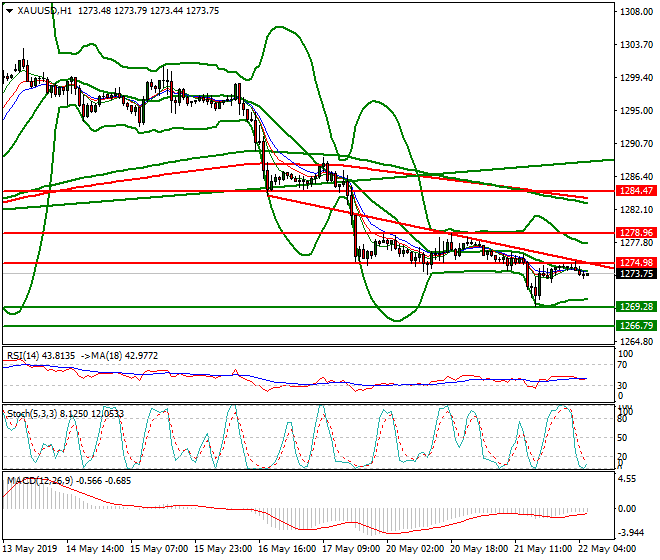Click the Stochastic scale level 50
The width and height of the screenshot is (660, 560).
pyautogui.click(x=622, y=438)
